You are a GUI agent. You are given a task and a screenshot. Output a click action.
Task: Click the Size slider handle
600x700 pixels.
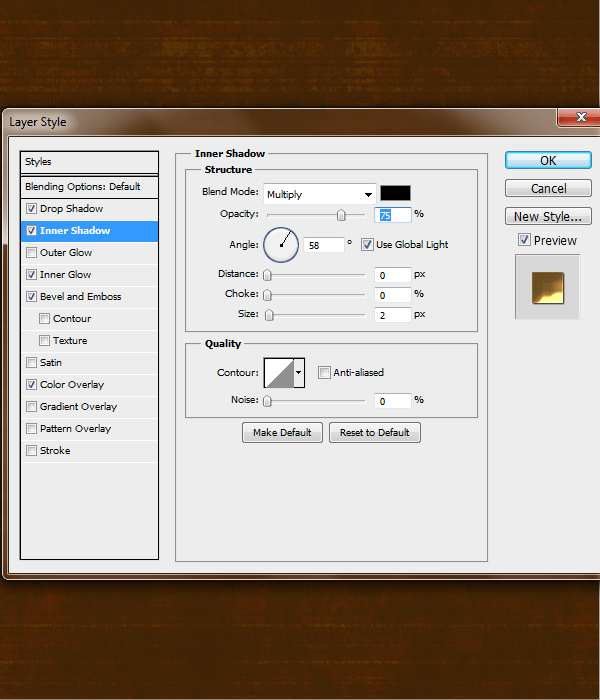[269, 315]
